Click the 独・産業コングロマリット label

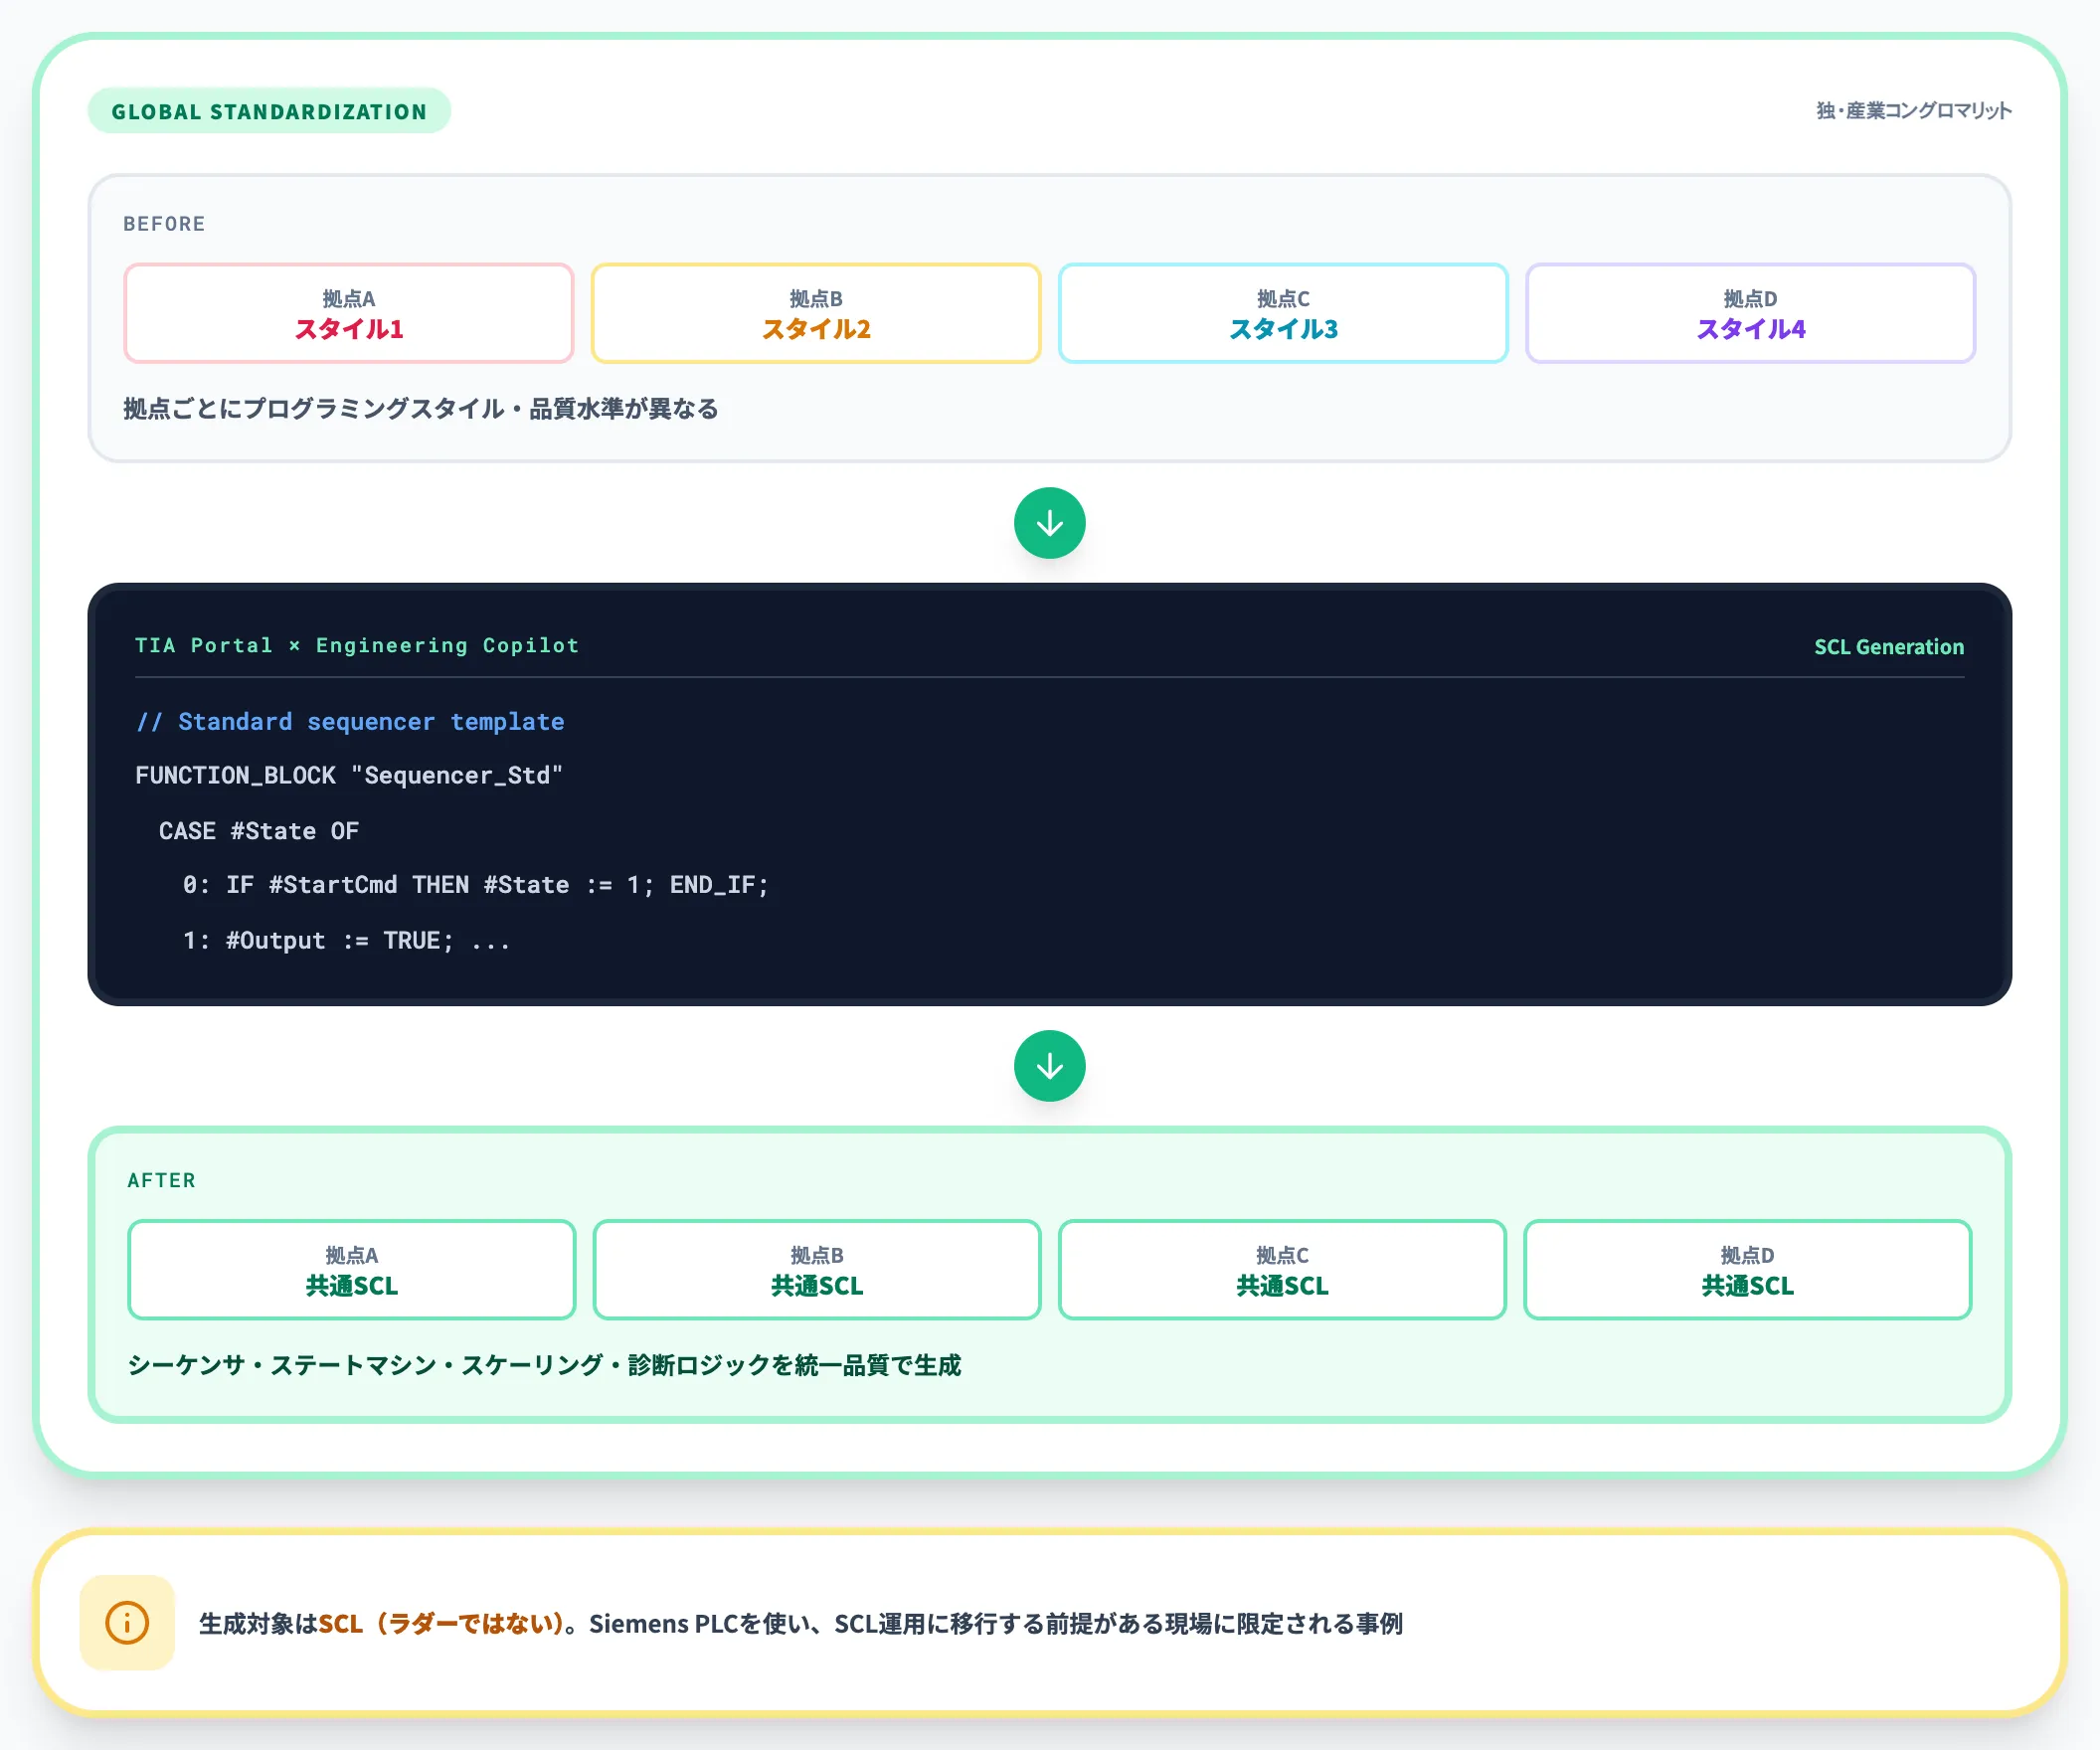coord(1913,111)
